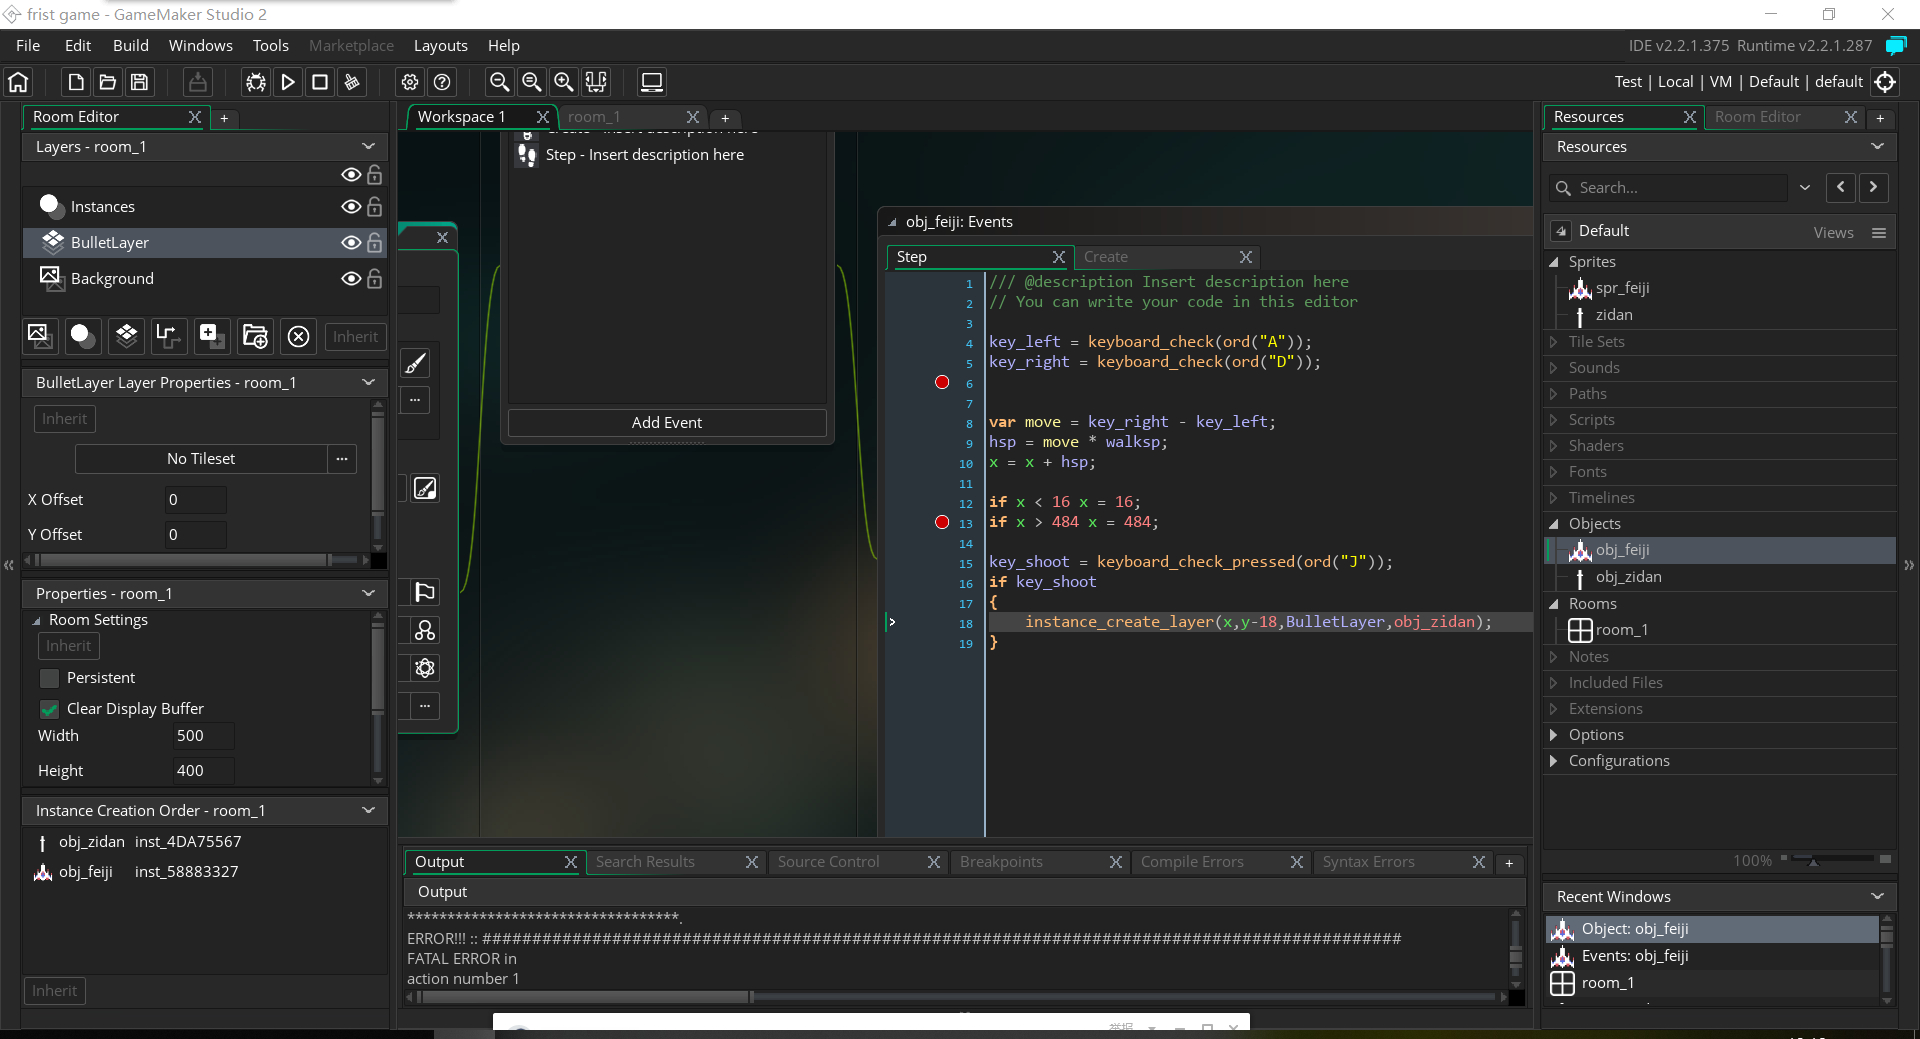Click the Stop icon in toolbar
The width and height of the screenshot is (1920, 1039).
point(320,82)
